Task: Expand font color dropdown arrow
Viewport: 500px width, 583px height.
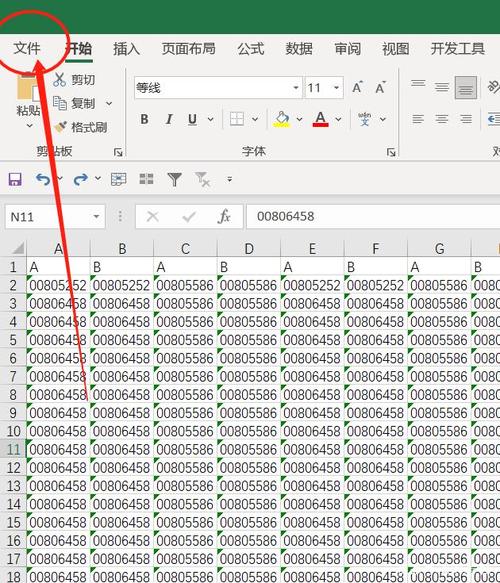Action: (x=338, y=119)
